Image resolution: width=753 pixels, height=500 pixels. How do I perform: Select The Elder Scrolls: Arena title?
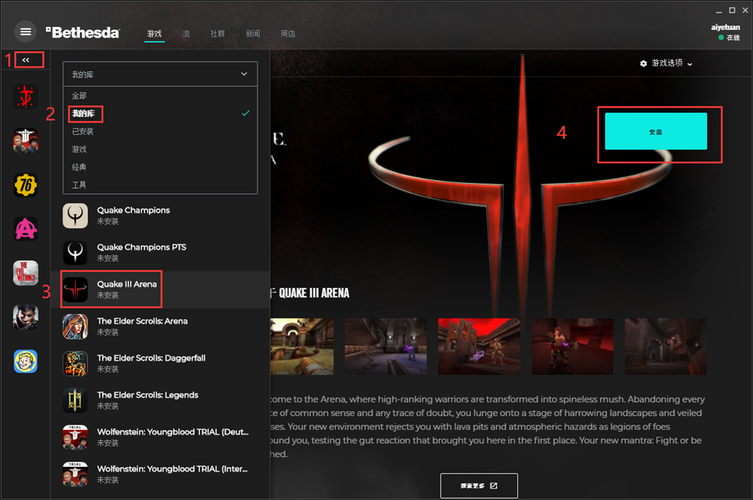click(142, 321)
